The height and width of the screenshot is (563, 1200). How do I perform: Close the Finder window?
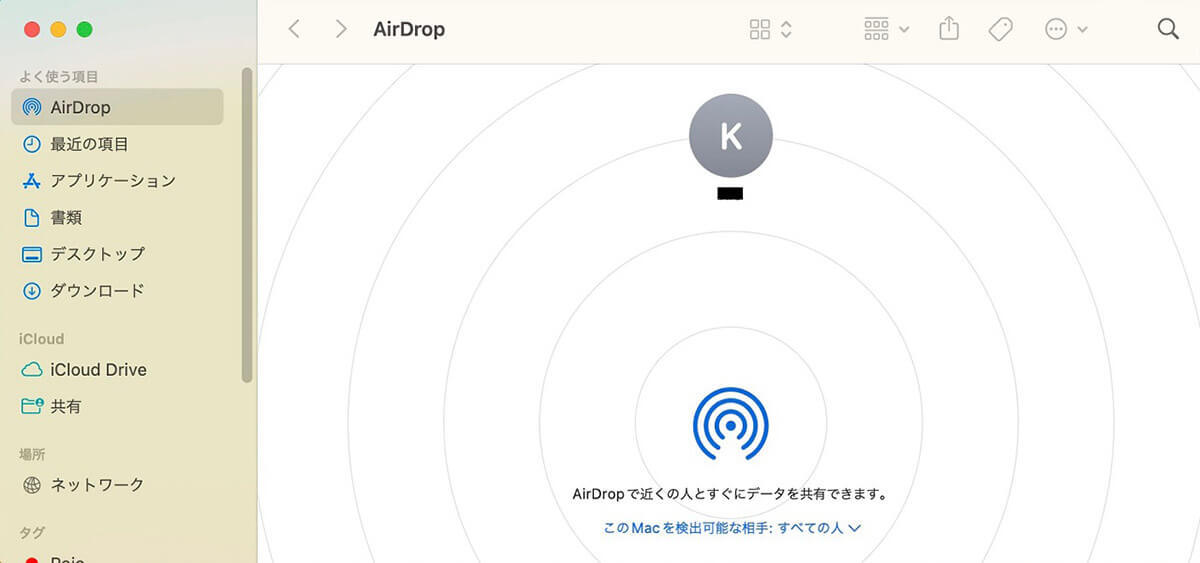[32, 29]
